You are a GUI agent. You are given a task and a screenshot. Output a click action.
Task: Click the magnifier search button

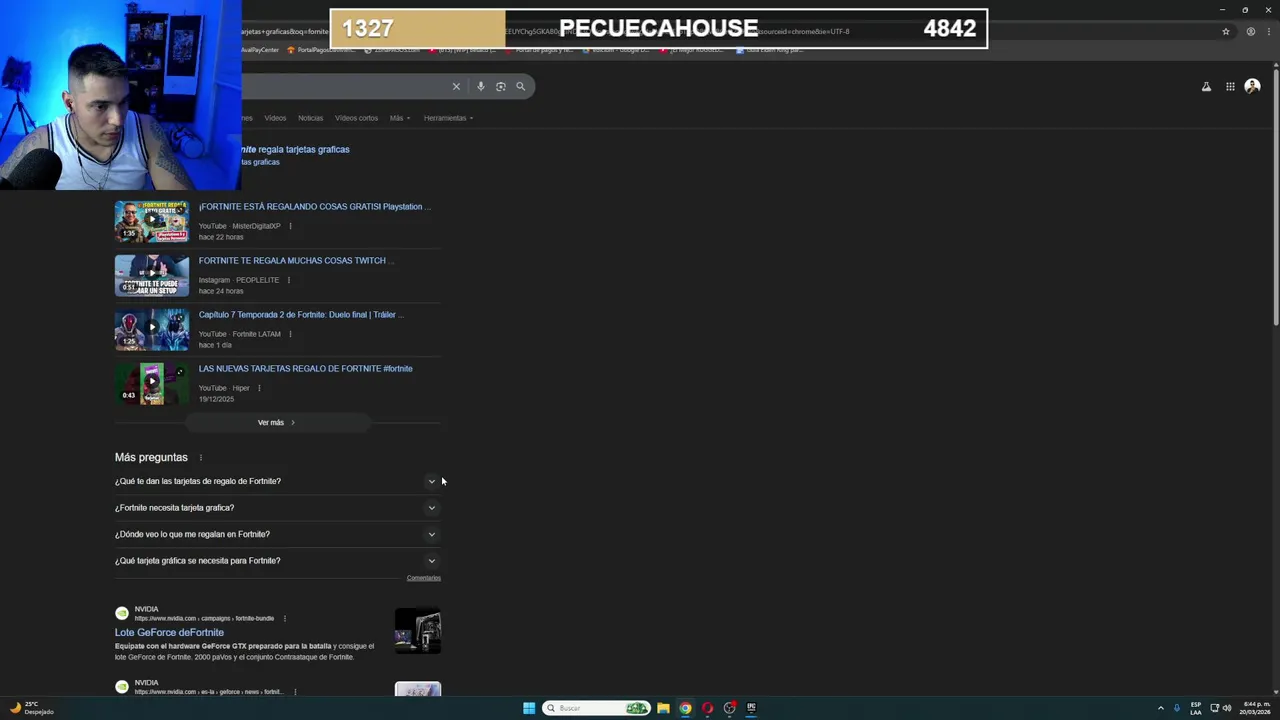[x=520, y=87]
